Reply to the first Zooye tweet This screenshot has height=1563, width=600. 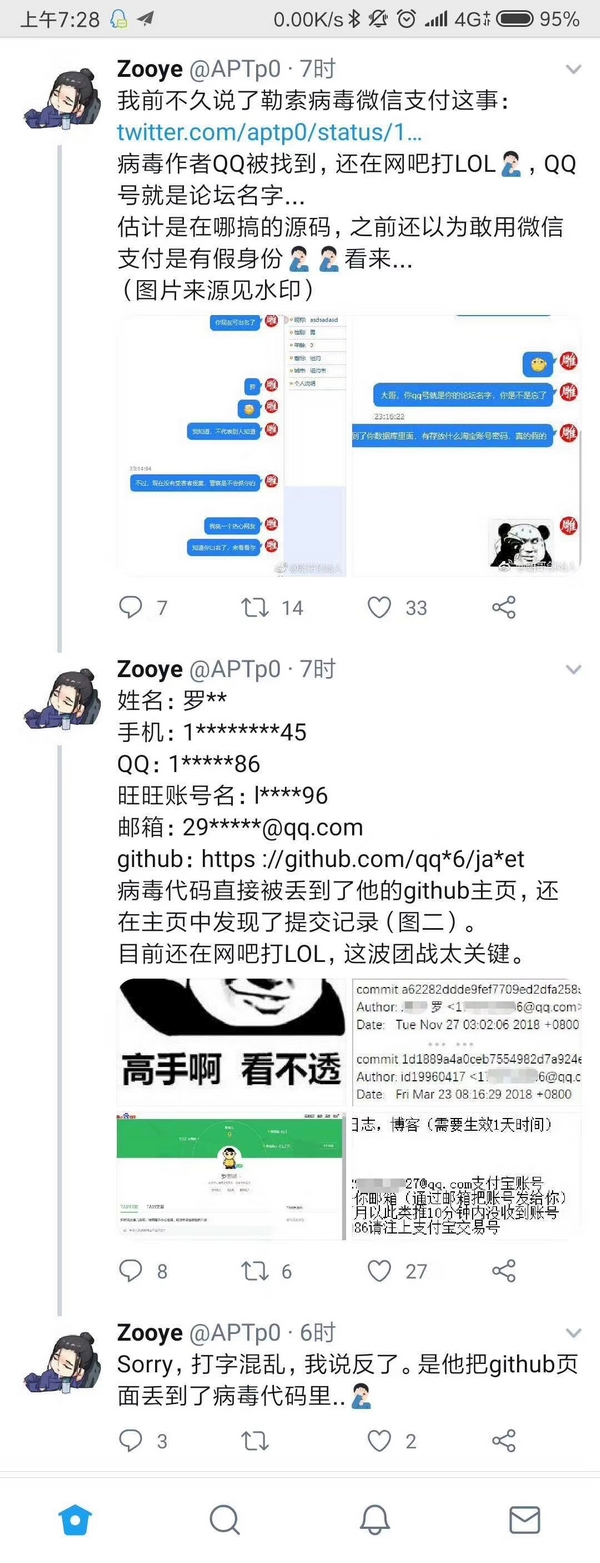point(131,607)
